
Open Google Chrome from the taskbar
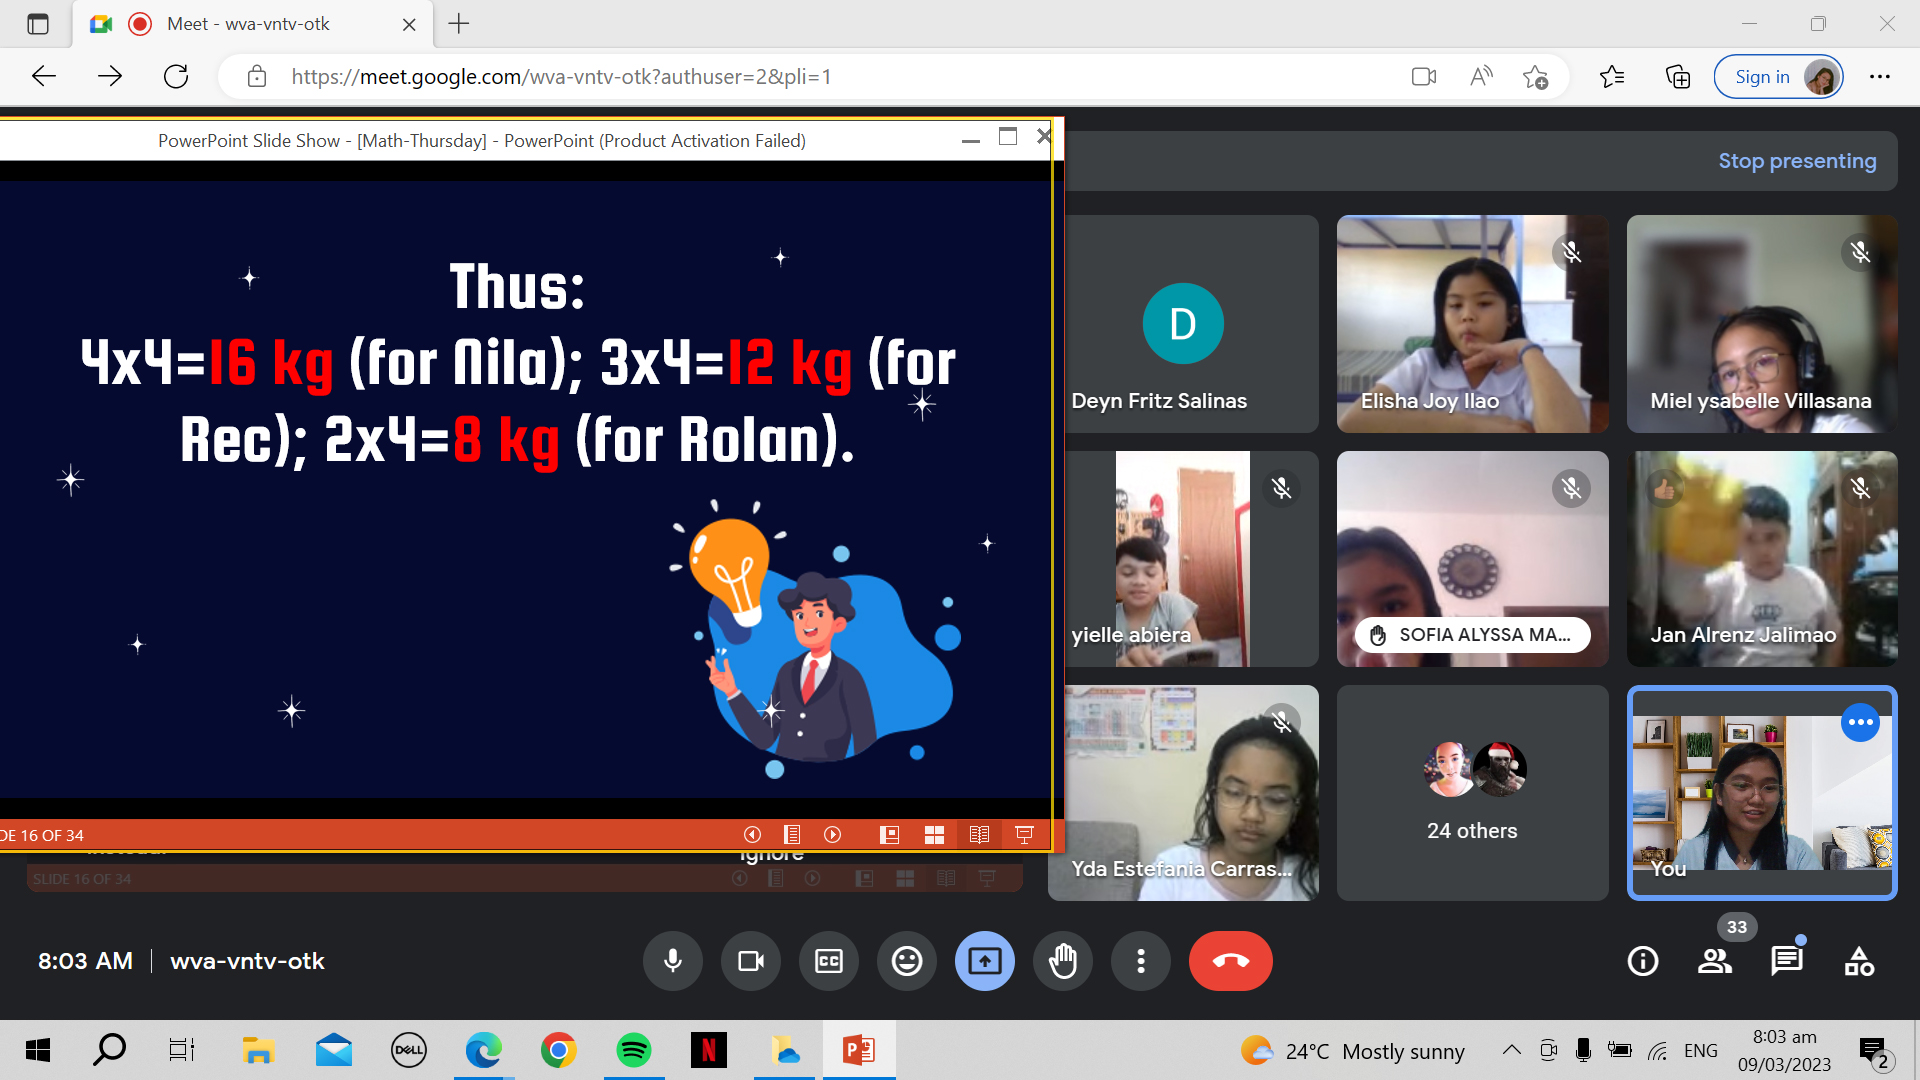coord(558,1050)
